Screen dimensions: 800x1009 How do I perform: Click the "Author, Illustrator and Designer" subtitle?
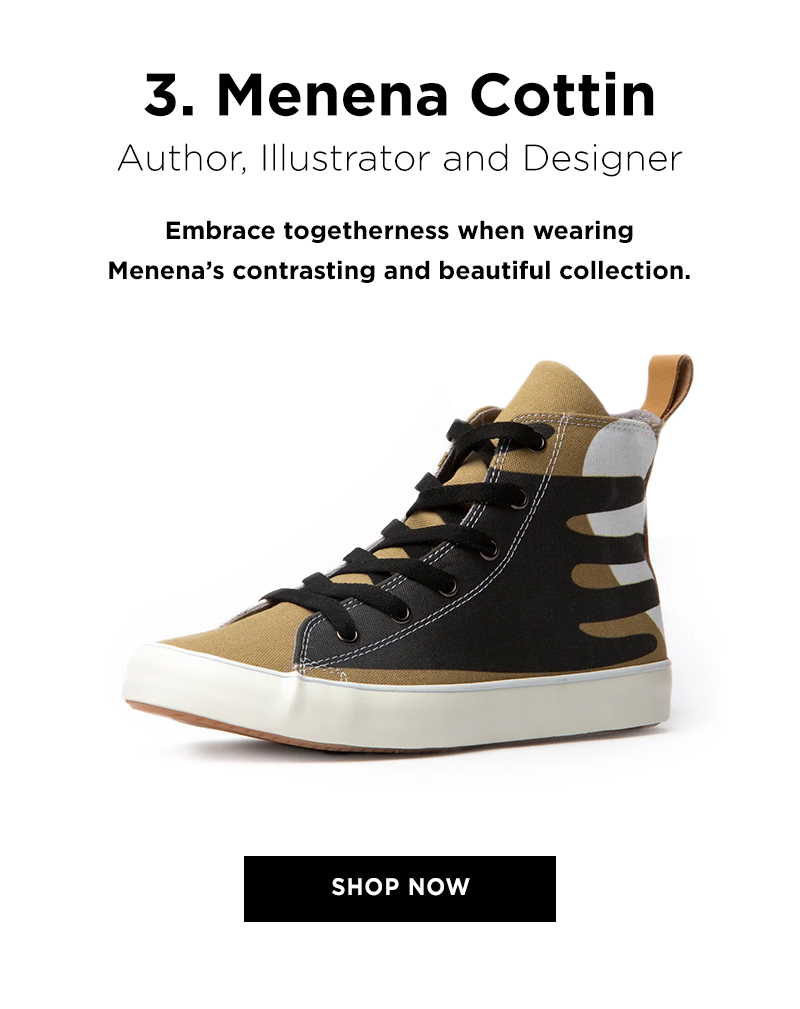click(x=400, y=159)
